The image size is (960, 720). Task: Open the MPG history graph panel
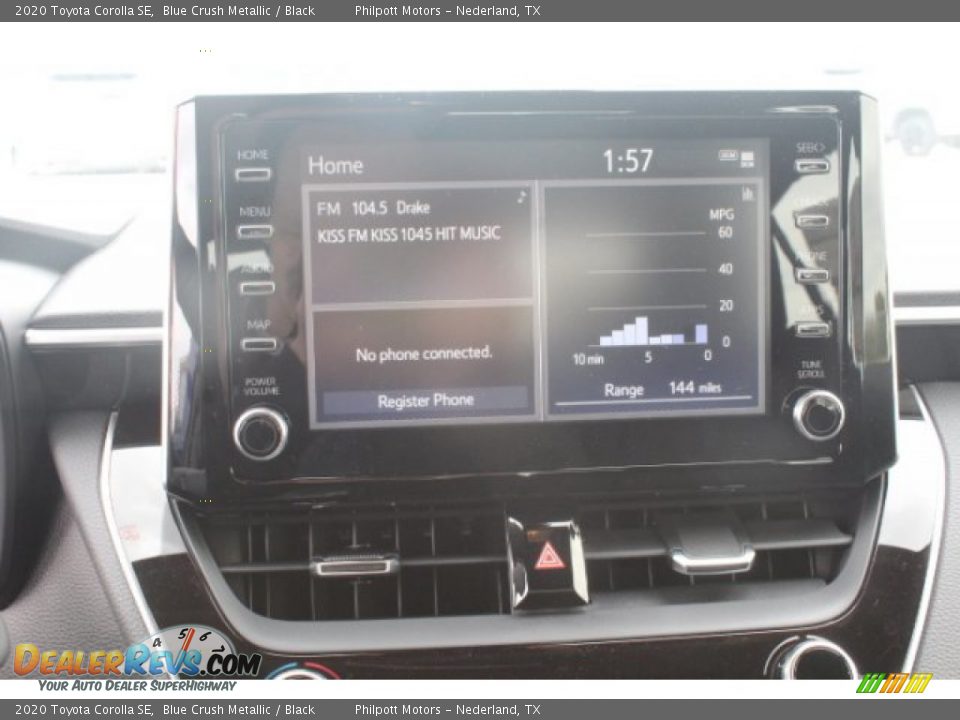pos(653,298)
